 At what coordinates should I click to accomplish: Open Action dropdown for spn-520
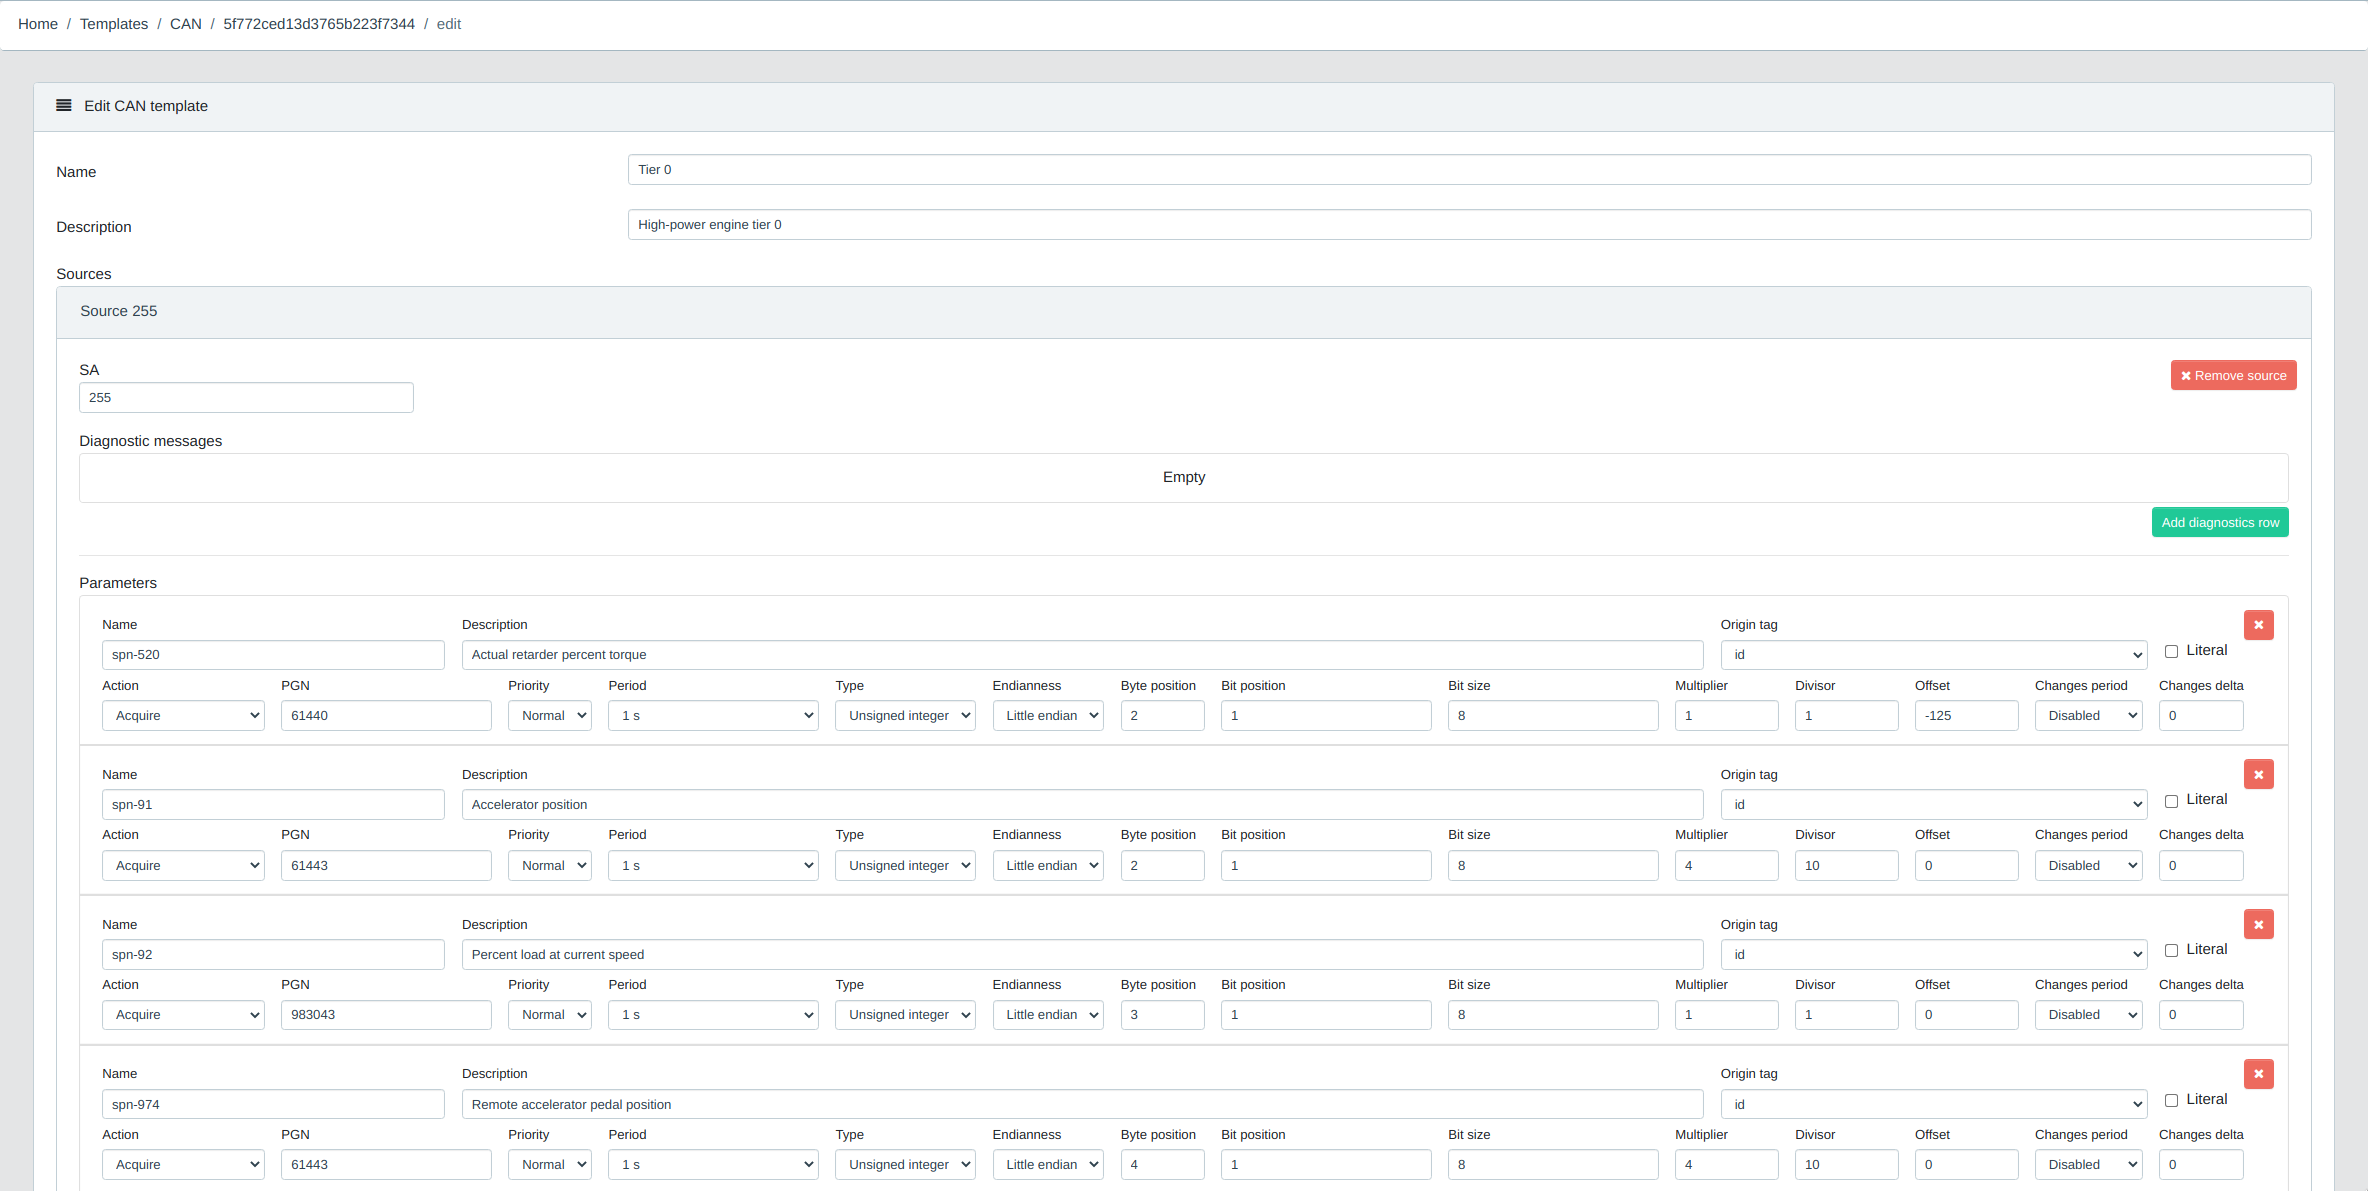[x=183, y=716]
